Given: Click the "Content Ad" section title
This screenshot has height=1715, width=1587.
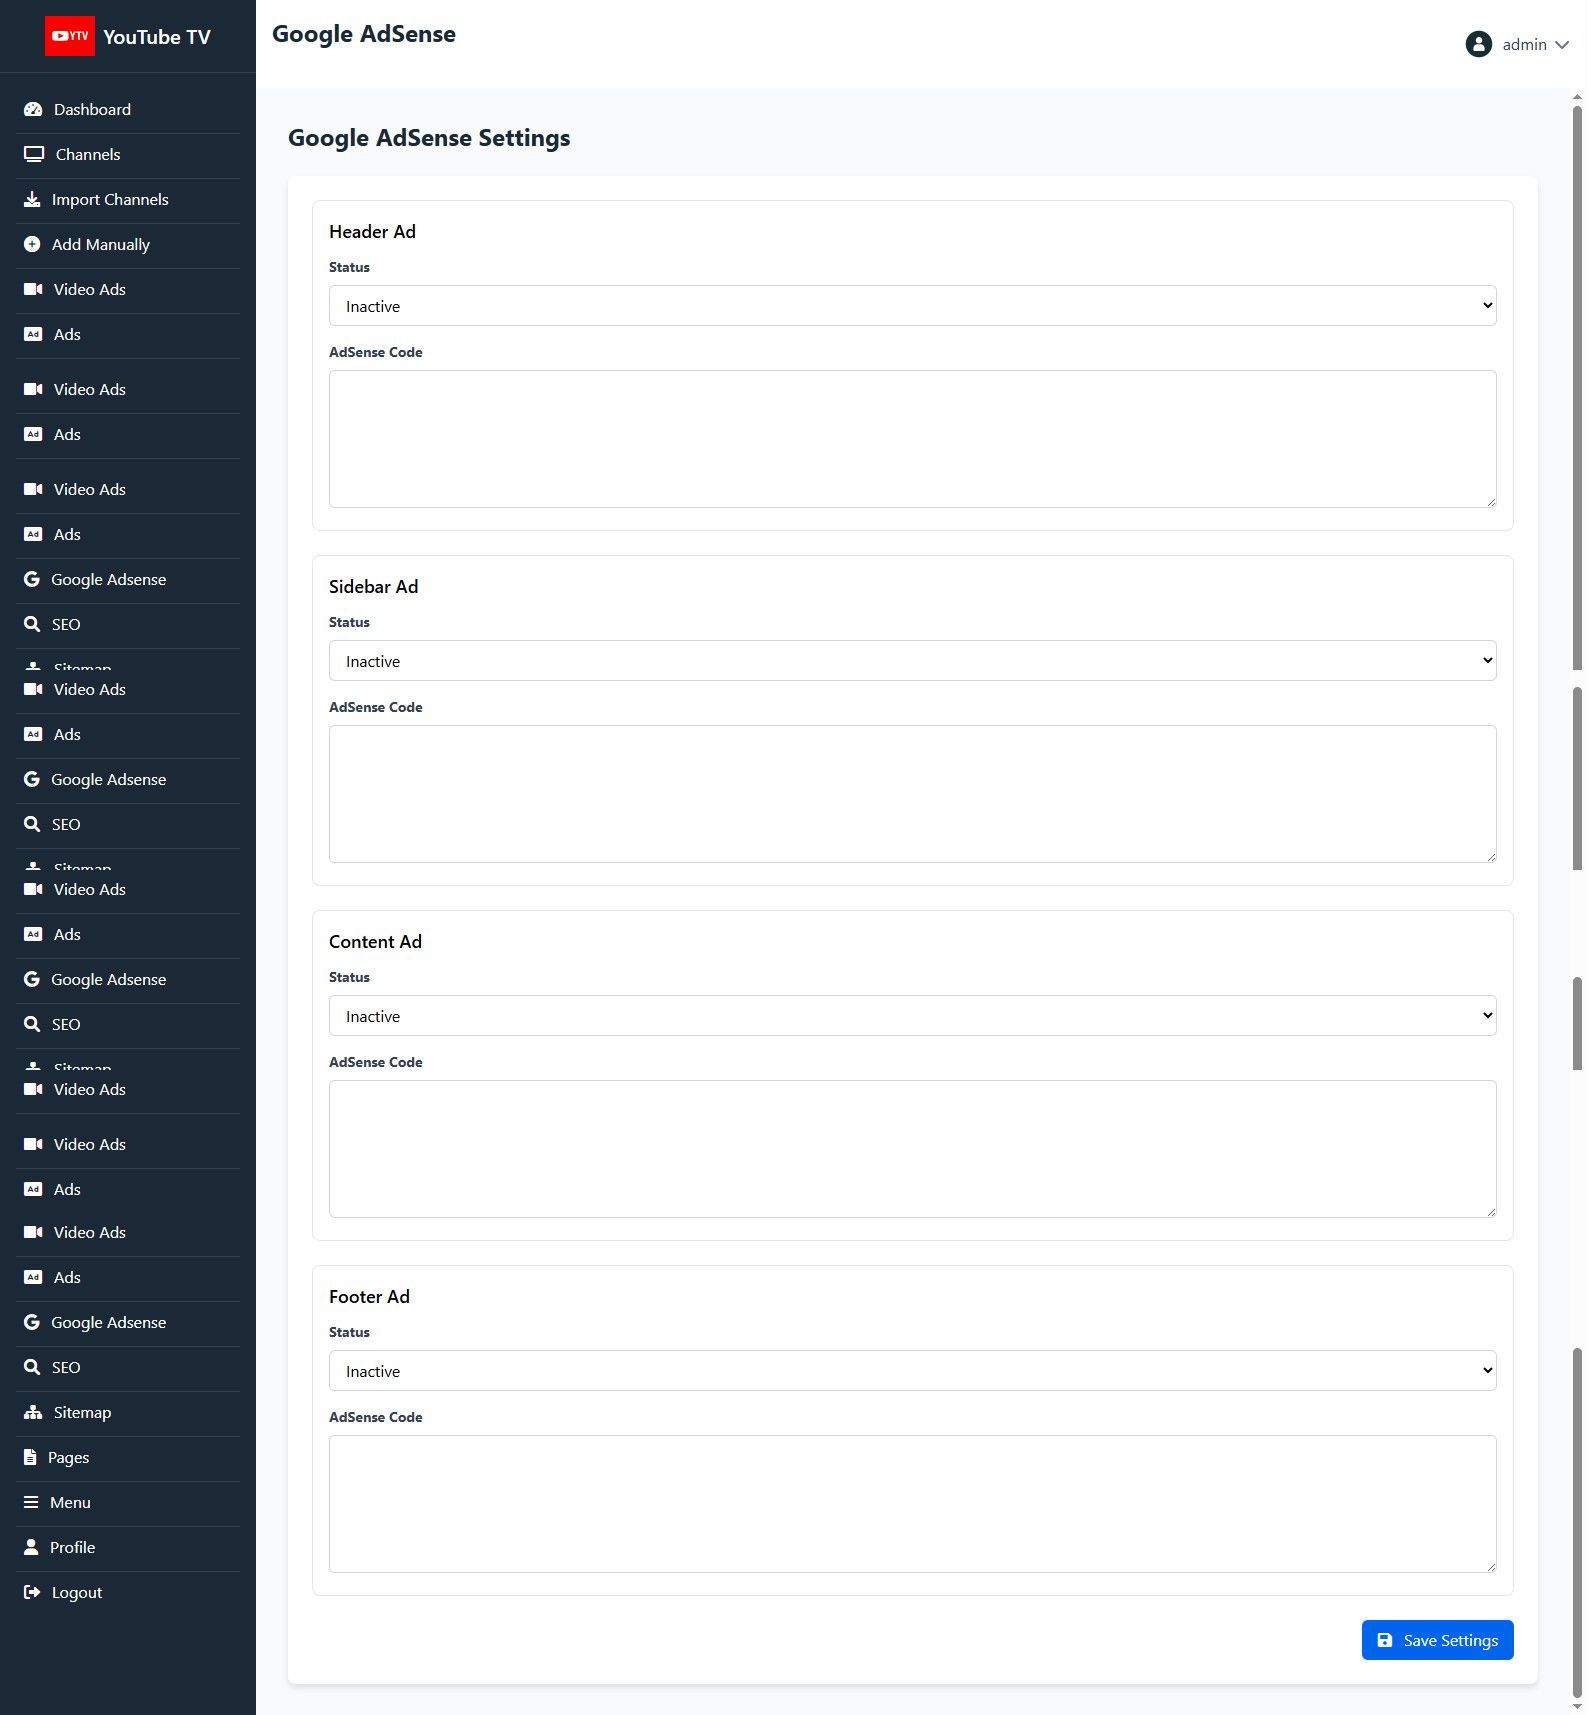Looking at the screenshot, I should click(375, 942).
